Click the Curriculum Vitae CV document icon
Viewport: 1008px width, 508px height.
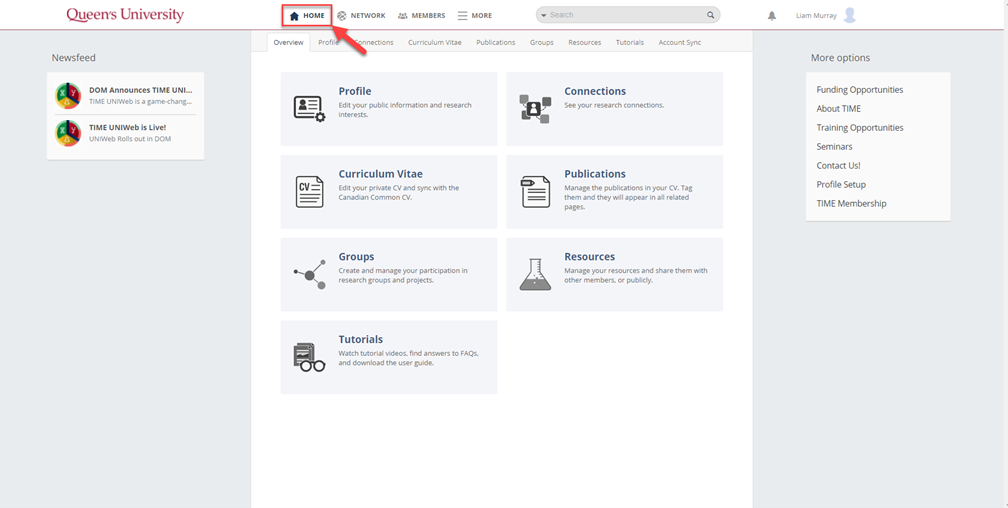tap(309, 191)
